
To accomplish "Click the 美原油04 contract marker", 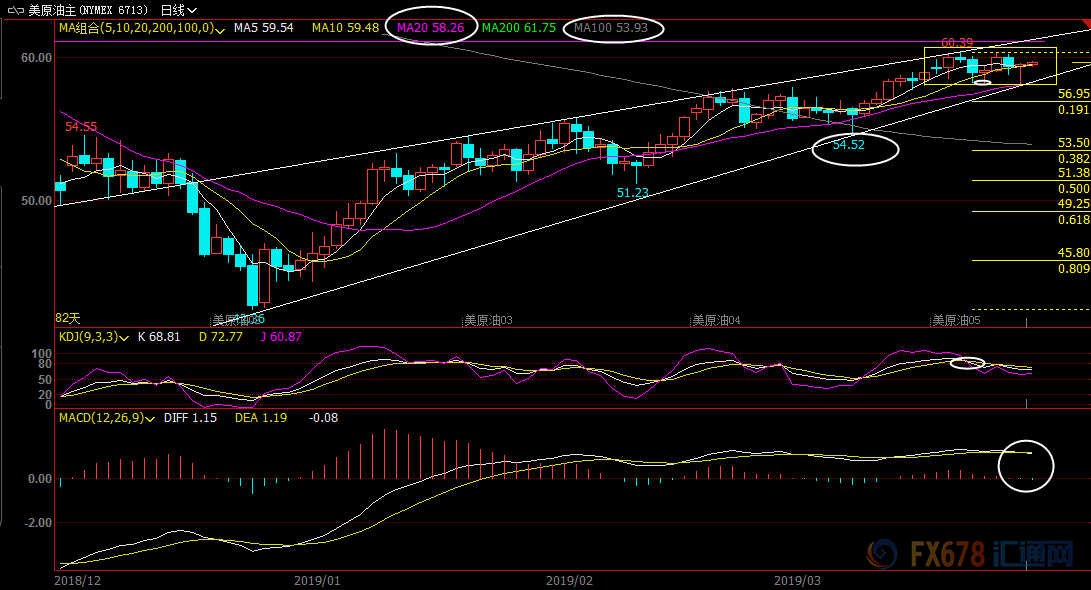I will point(716,320).
